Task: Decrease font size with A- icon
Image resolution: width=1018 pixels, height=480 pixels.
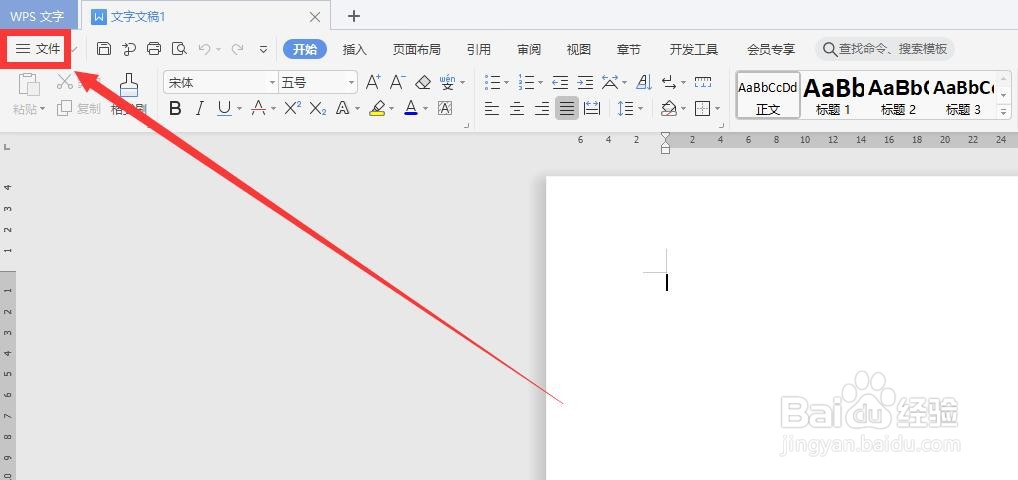Action: (397, 82)
